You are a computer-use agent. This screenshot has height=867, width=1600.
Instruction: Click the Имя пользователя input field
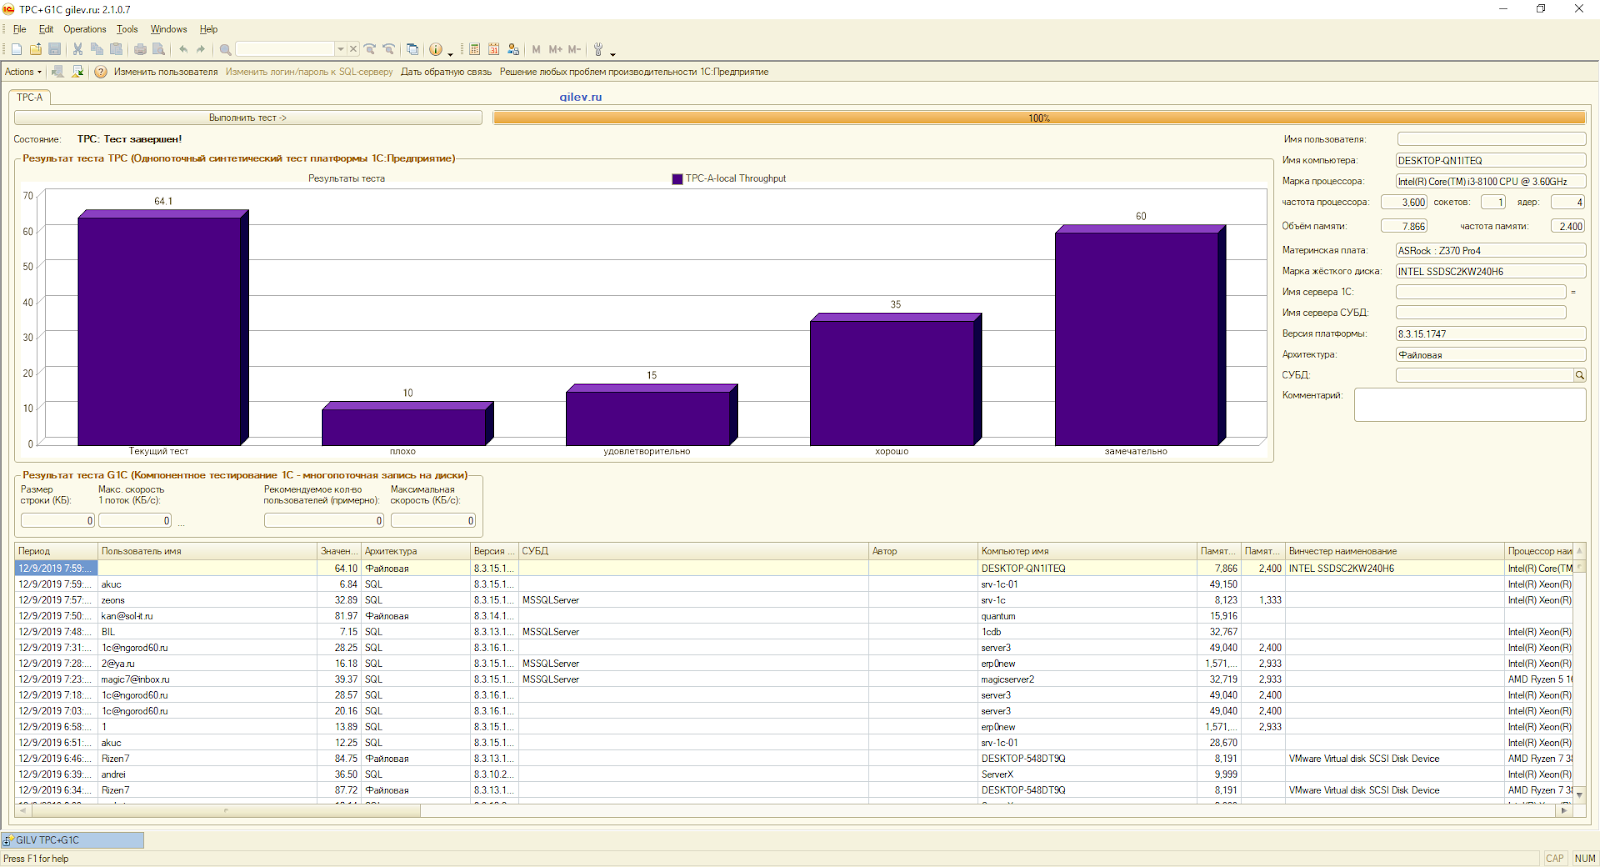coord(1491,139)
